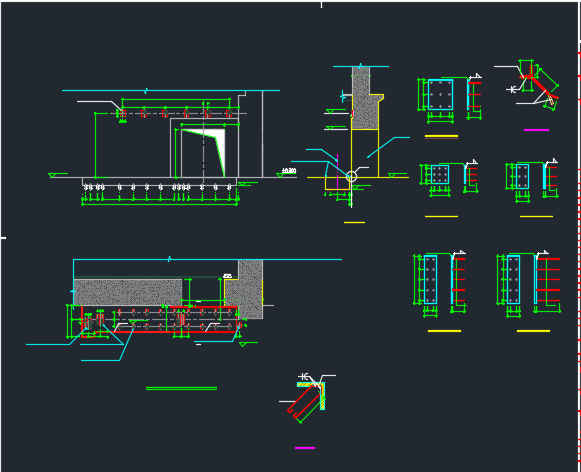Select the double green title underline below the plan
The image size is (581, 472).
(x=182, y=388)
